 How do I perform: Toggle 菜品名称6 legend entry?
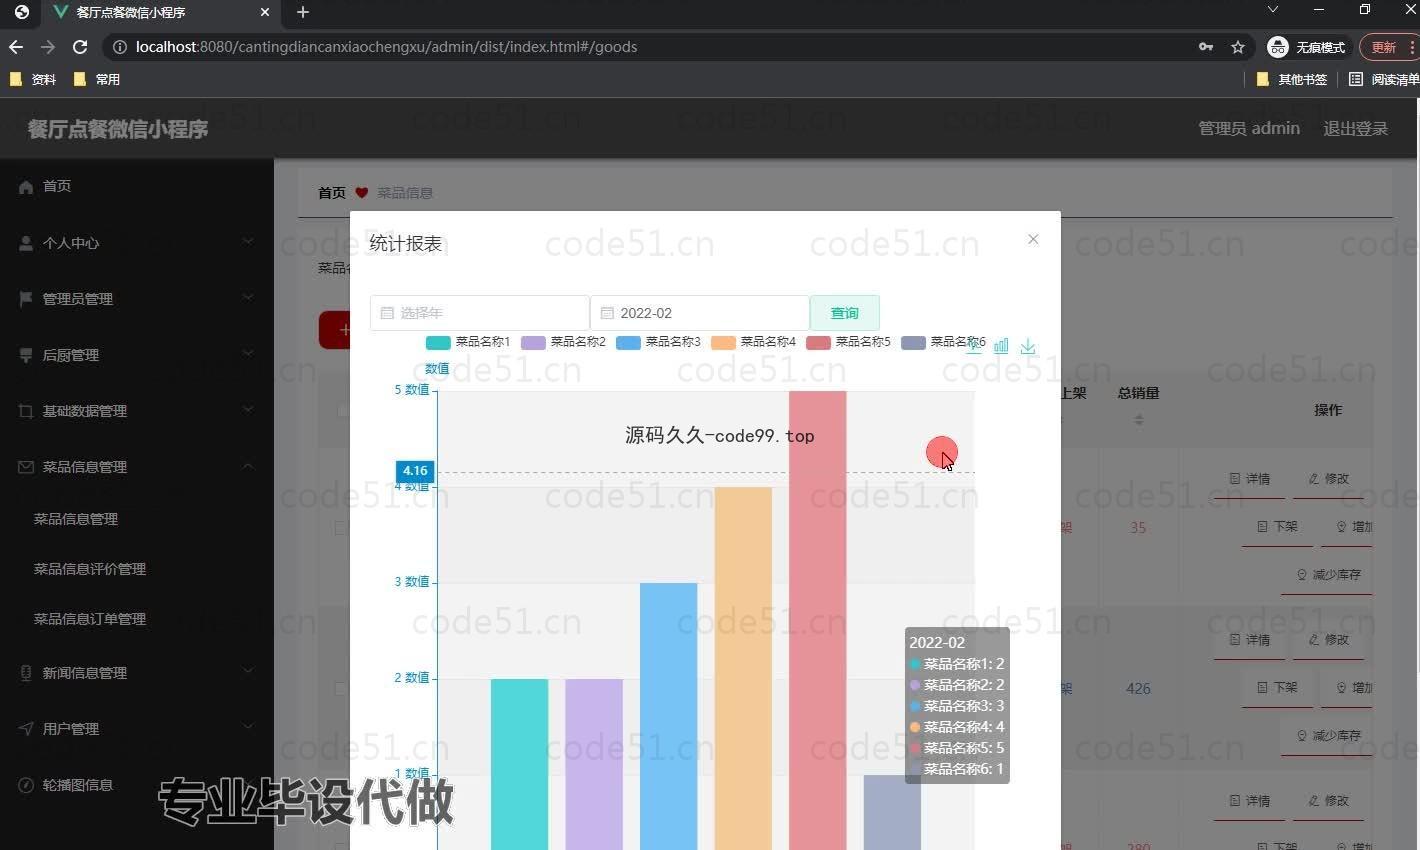tap(943, 342)
